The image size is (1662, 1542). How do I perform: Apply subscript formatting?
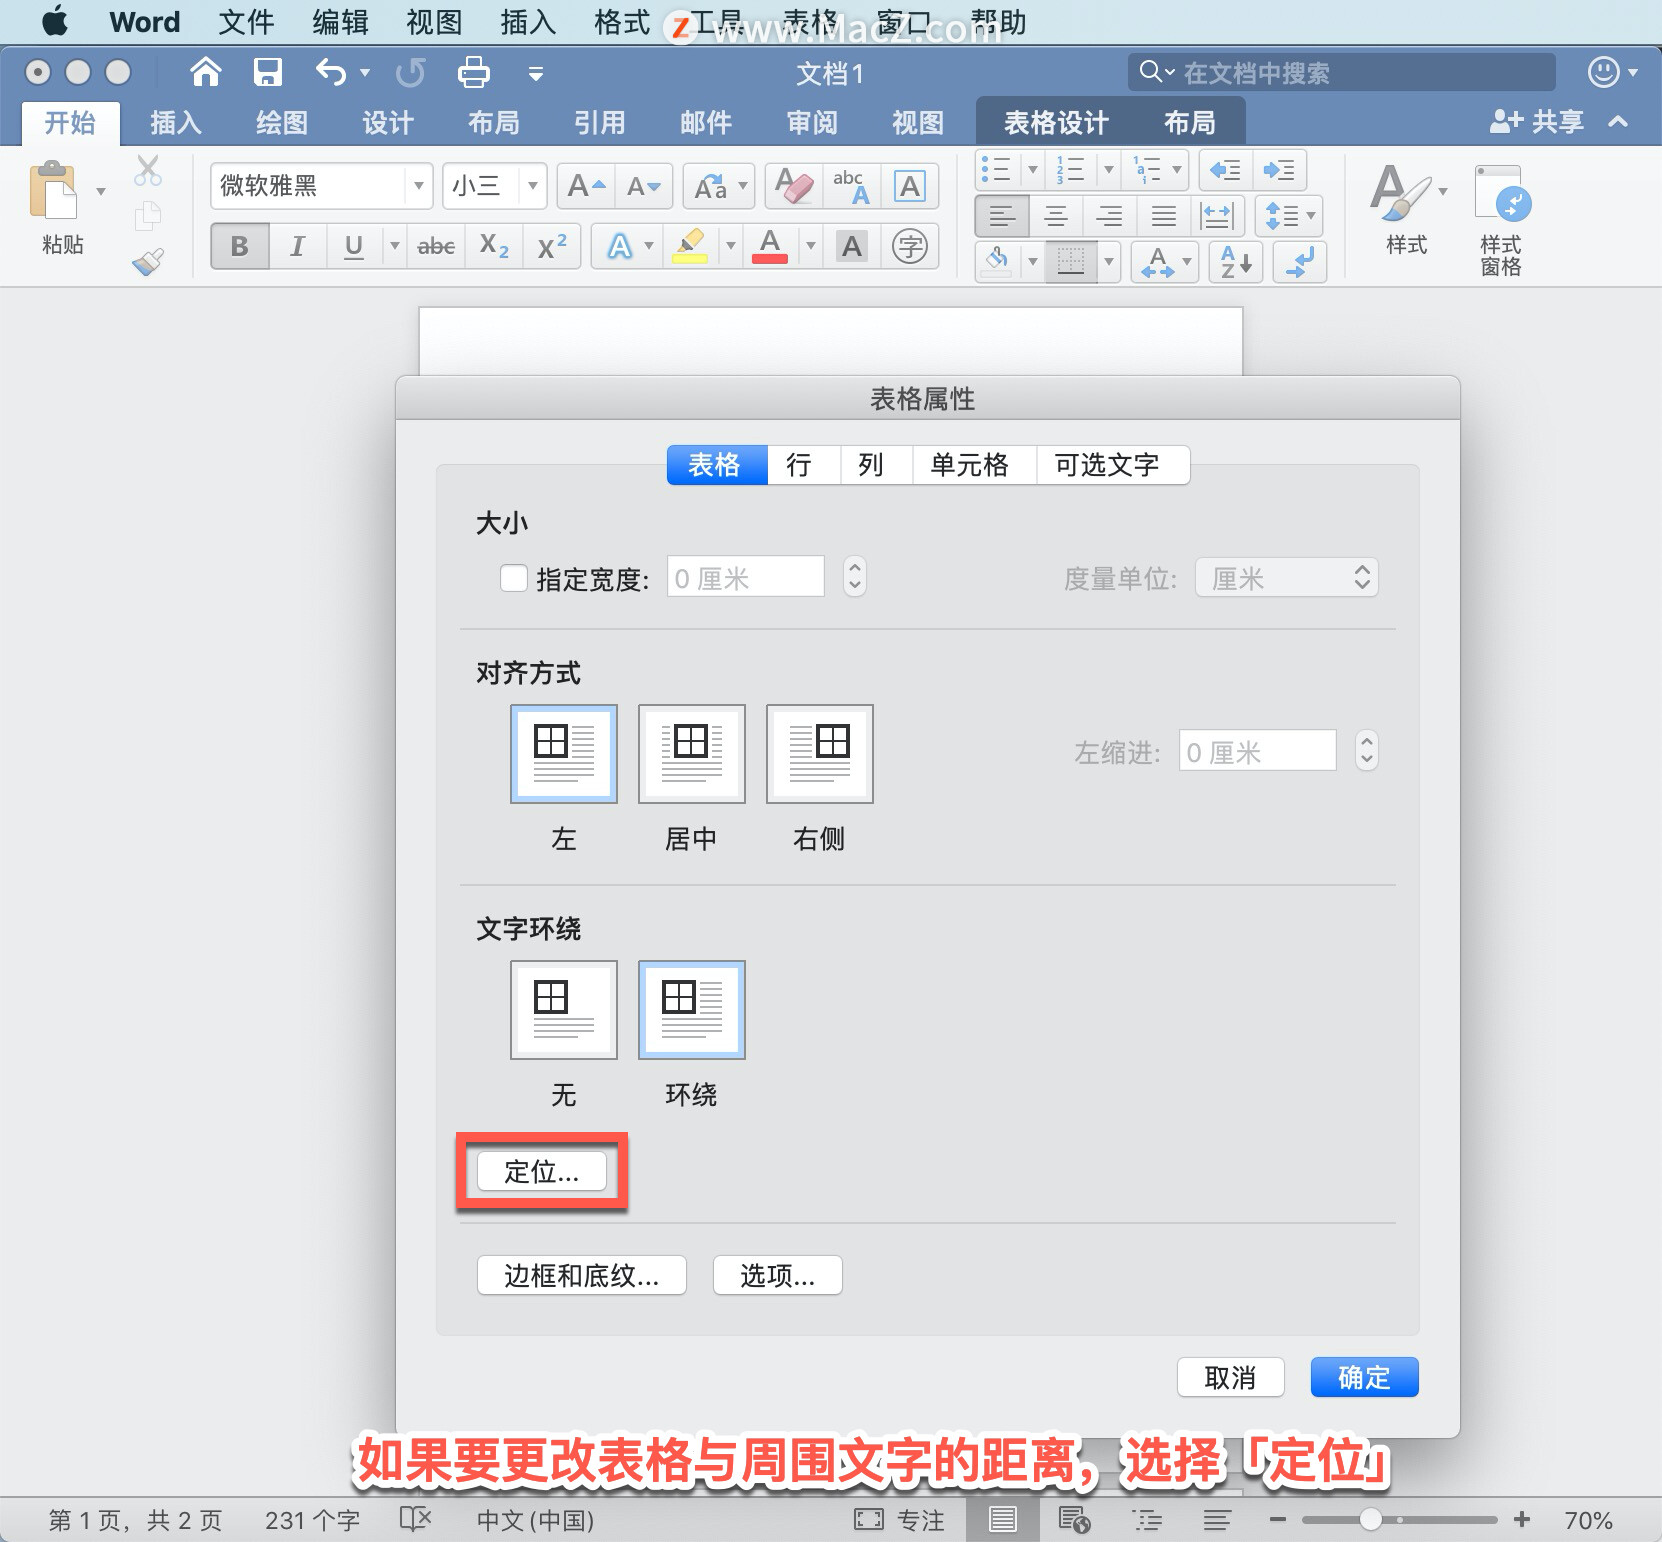click(x=494, y=246)
